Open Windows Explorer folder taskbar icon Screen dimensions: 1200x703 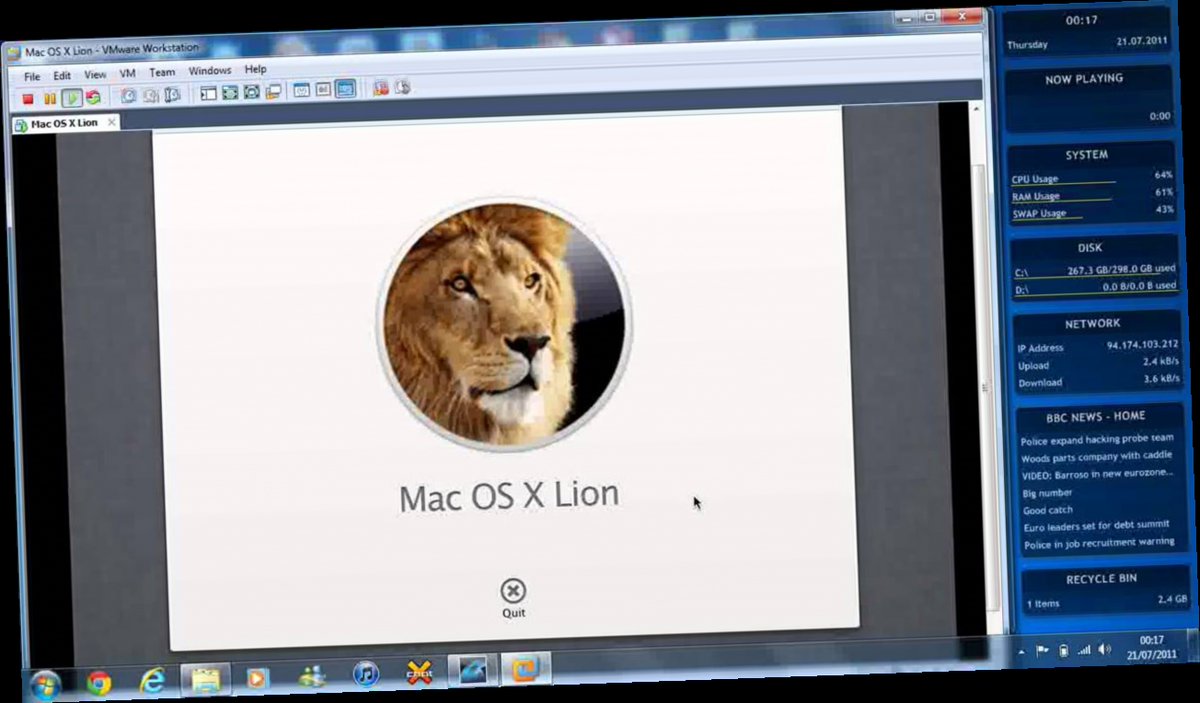pos(206,680)
